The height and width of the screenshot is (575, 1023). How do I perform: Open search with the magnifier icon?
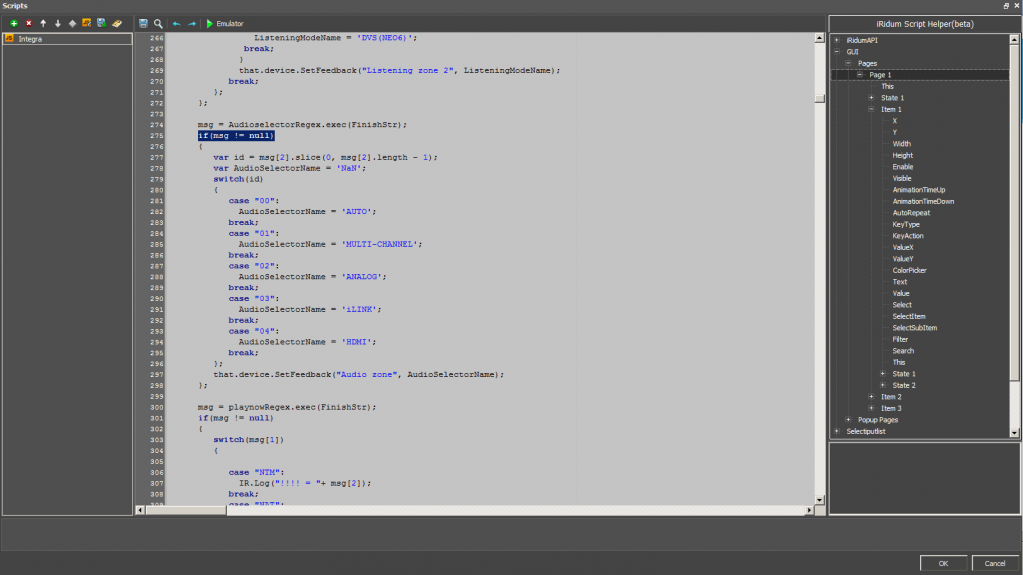(x=158, y=23)
